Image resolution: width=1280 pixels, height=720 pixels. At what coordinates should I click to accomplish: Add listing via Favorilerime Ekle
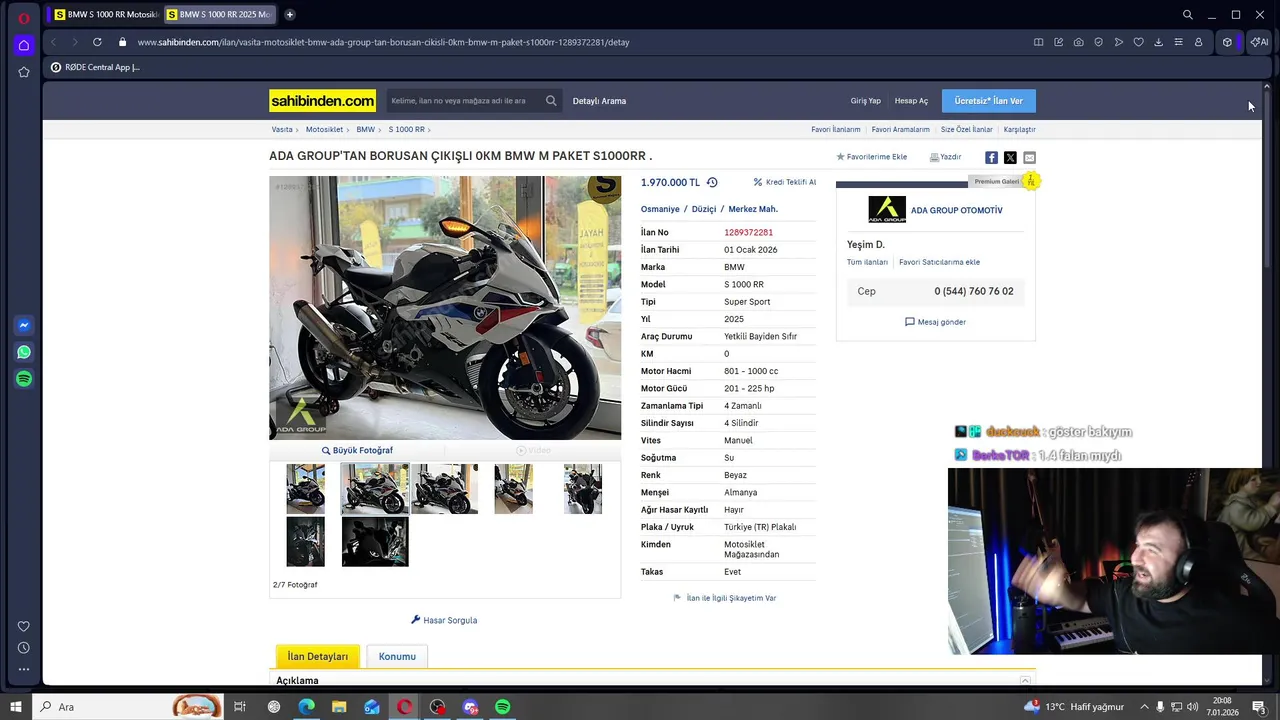click(x=872, y=157)
